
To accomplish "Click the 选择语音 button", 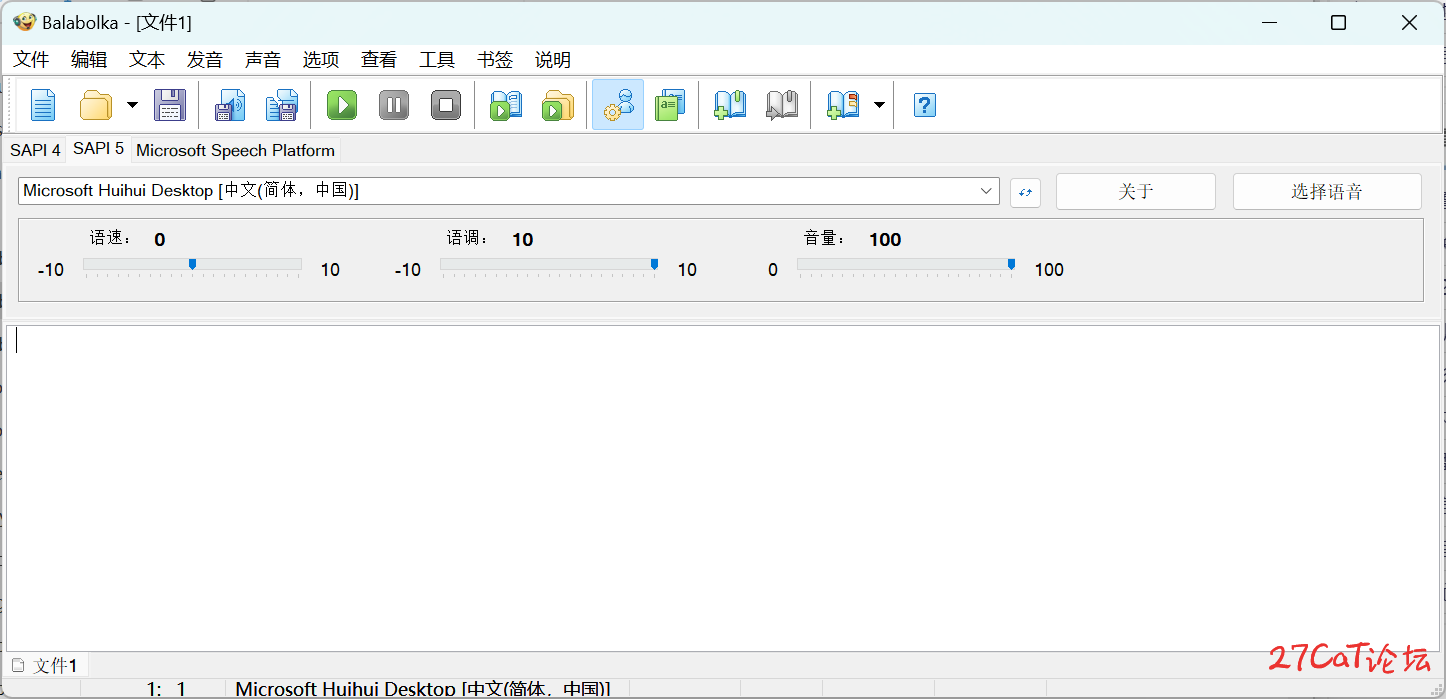I will click(1326, 192).
